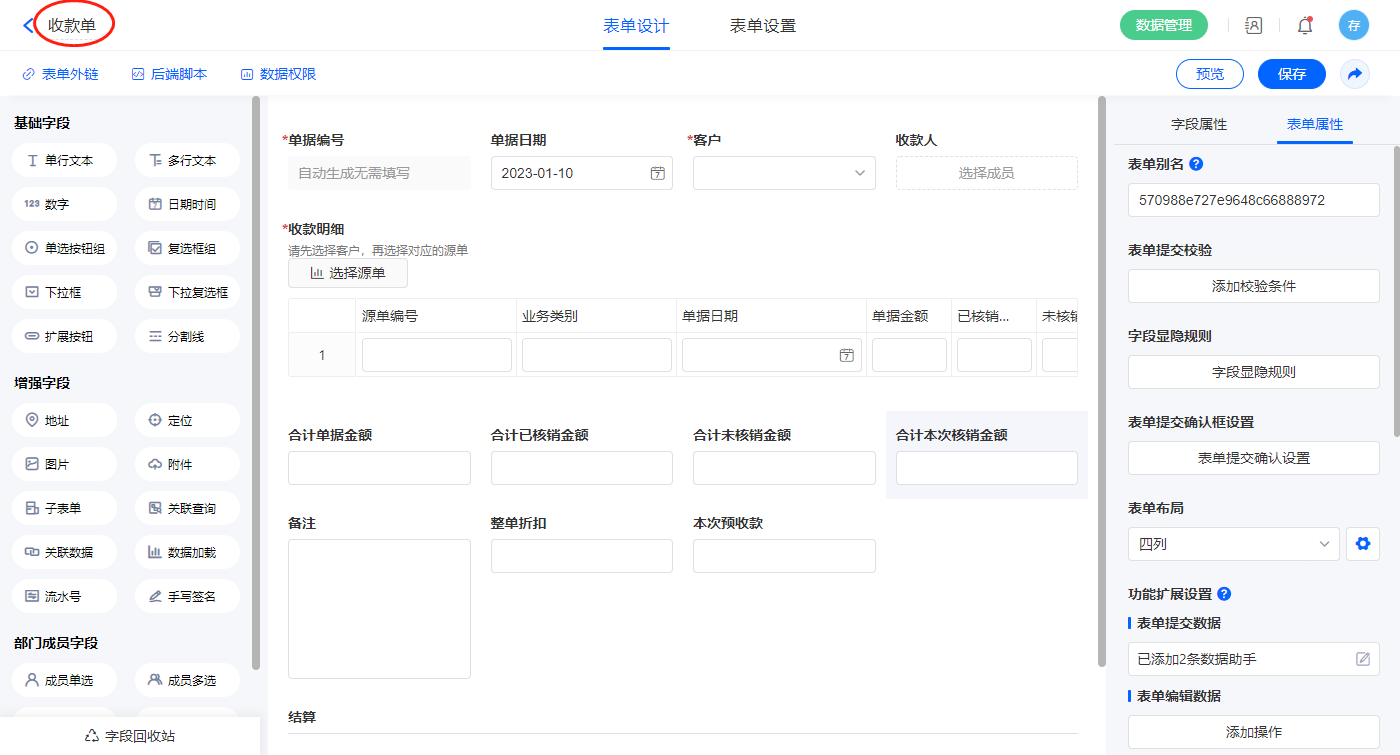Open the 表单布局 四列 dropdown
The image size is (1400, 755).
point(1233,544)
